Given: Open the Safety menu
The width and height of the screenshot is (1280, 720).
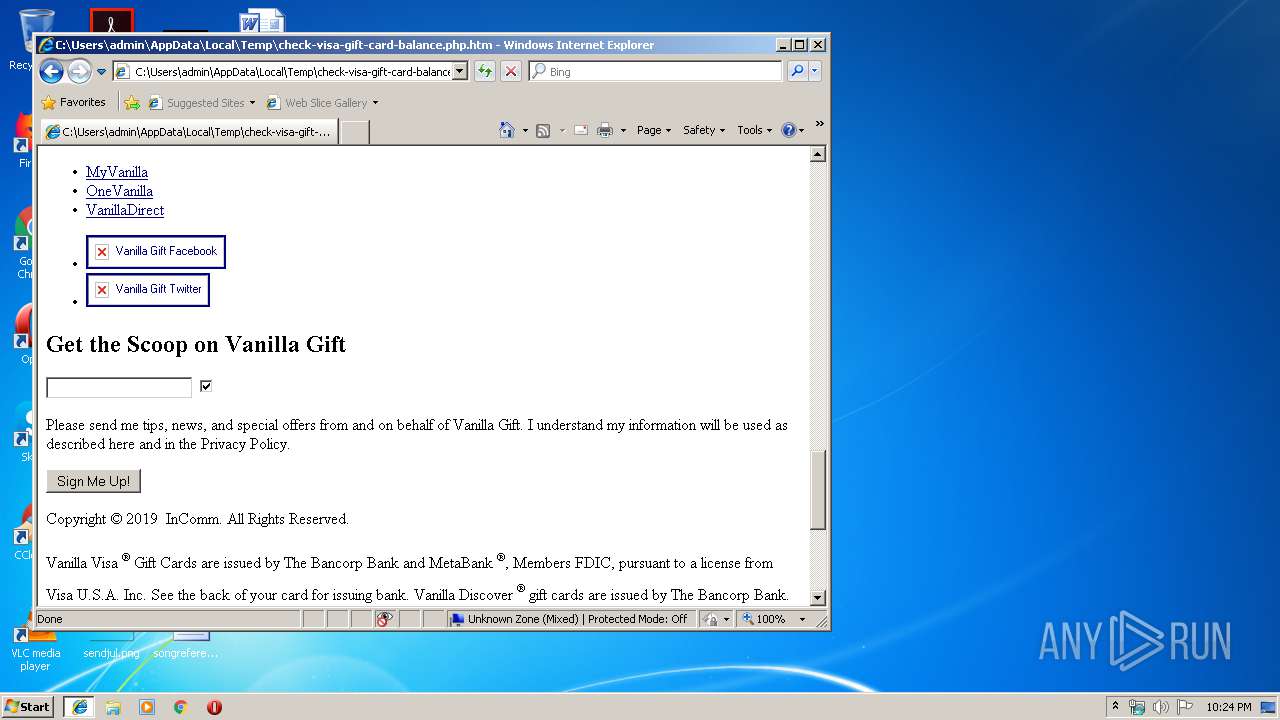Looking at the screenshot, I should coord(704,130).
